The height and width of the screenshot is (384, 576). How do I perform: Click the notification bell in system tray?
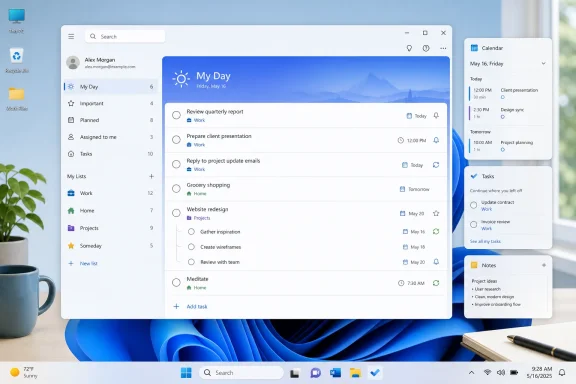[562, 373]
